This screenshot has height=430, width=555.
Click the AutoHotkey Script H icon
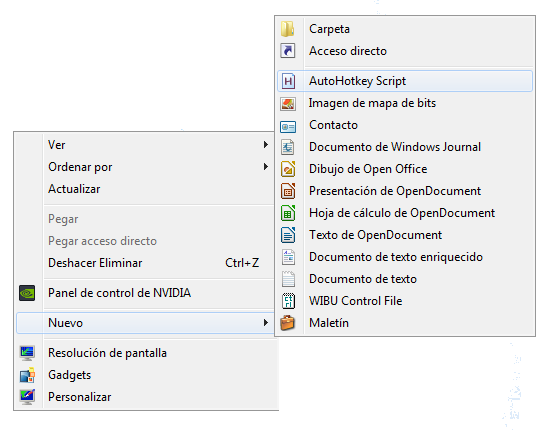(288, 81)
